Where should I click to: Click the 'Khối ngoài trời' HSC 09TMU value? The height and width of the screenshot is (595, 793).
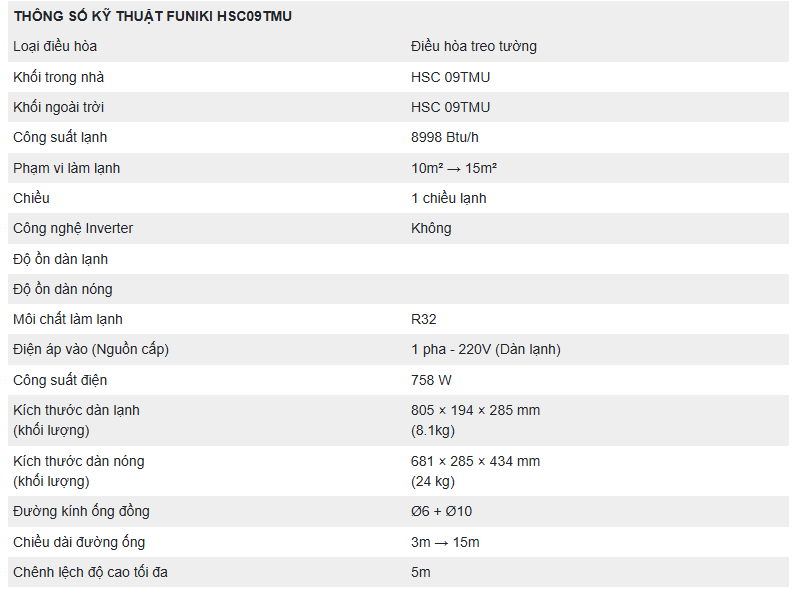point(450,107)
